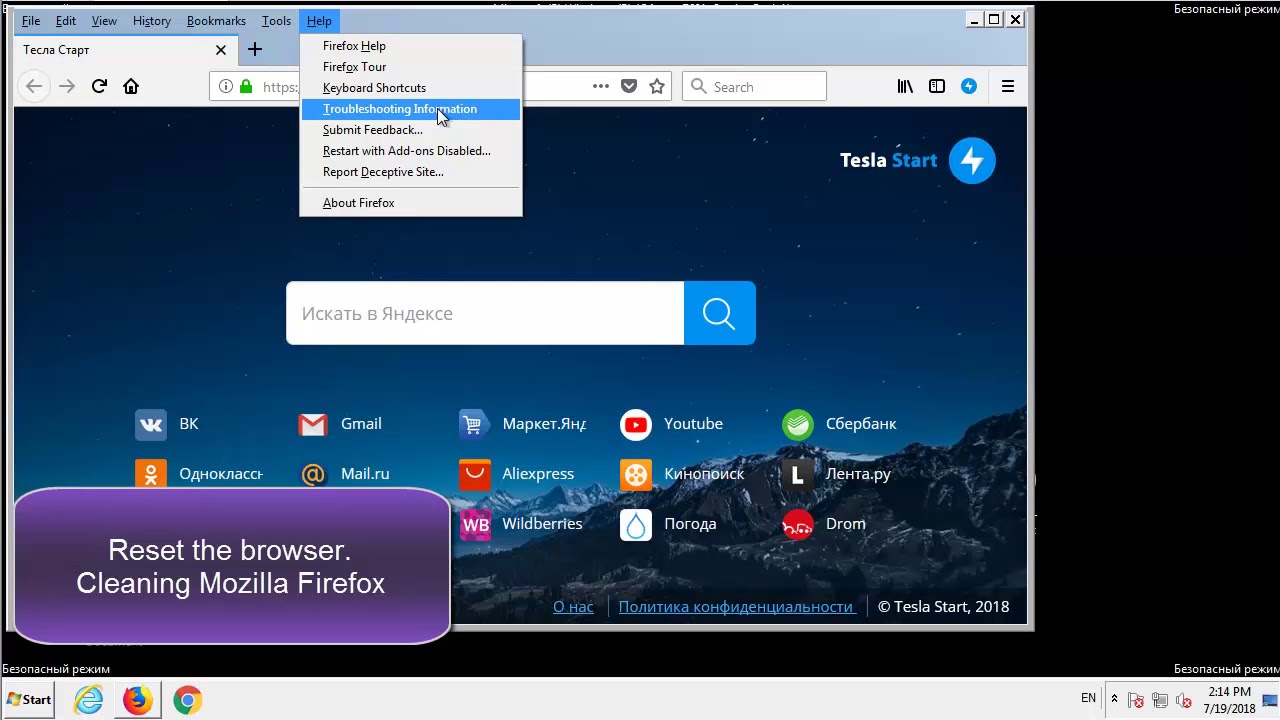Open the History menu

coord(152,20)
